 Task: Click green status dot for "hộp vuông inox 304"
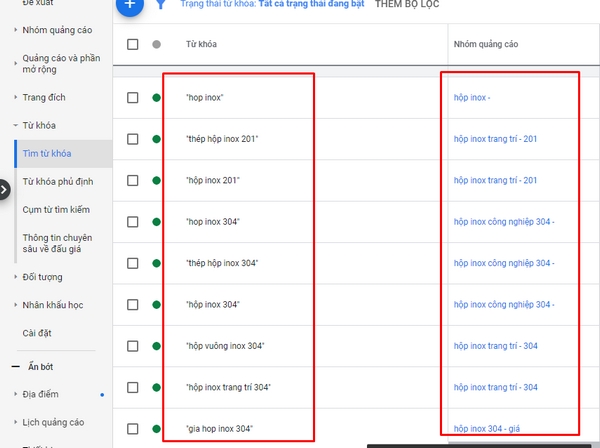157,346
